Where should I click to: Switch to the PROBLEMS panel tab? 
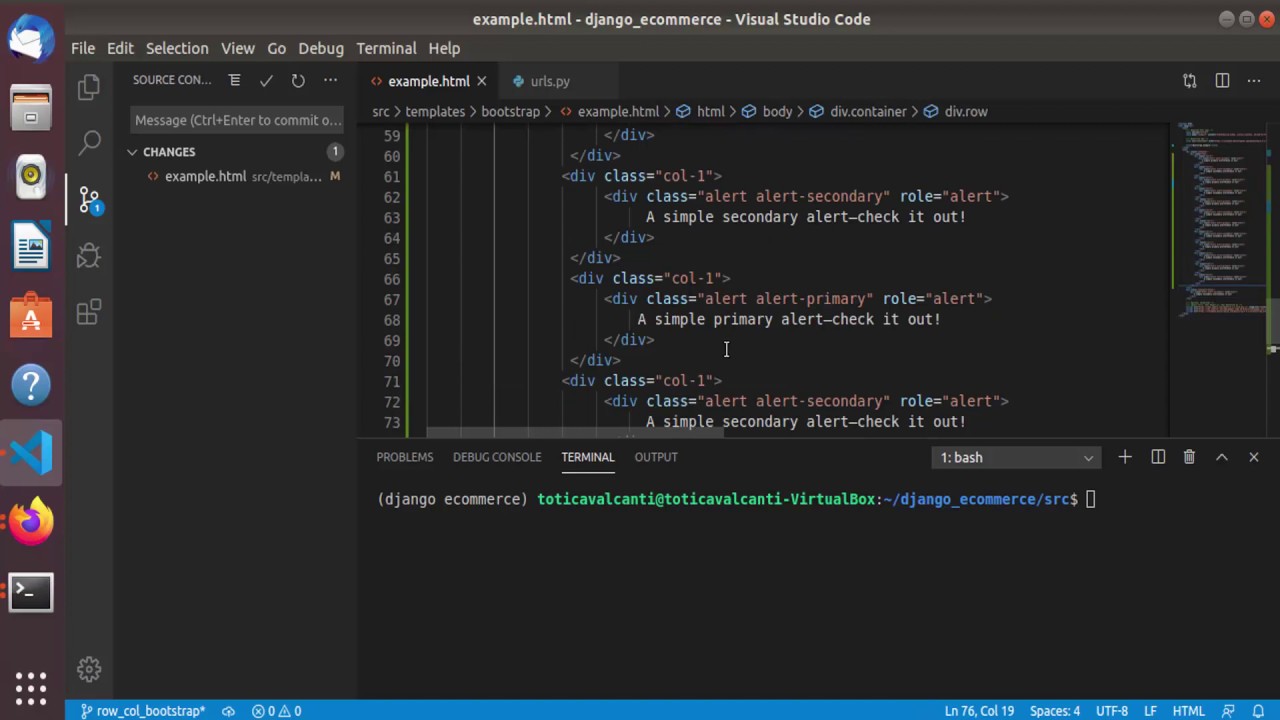click(405, 457)
